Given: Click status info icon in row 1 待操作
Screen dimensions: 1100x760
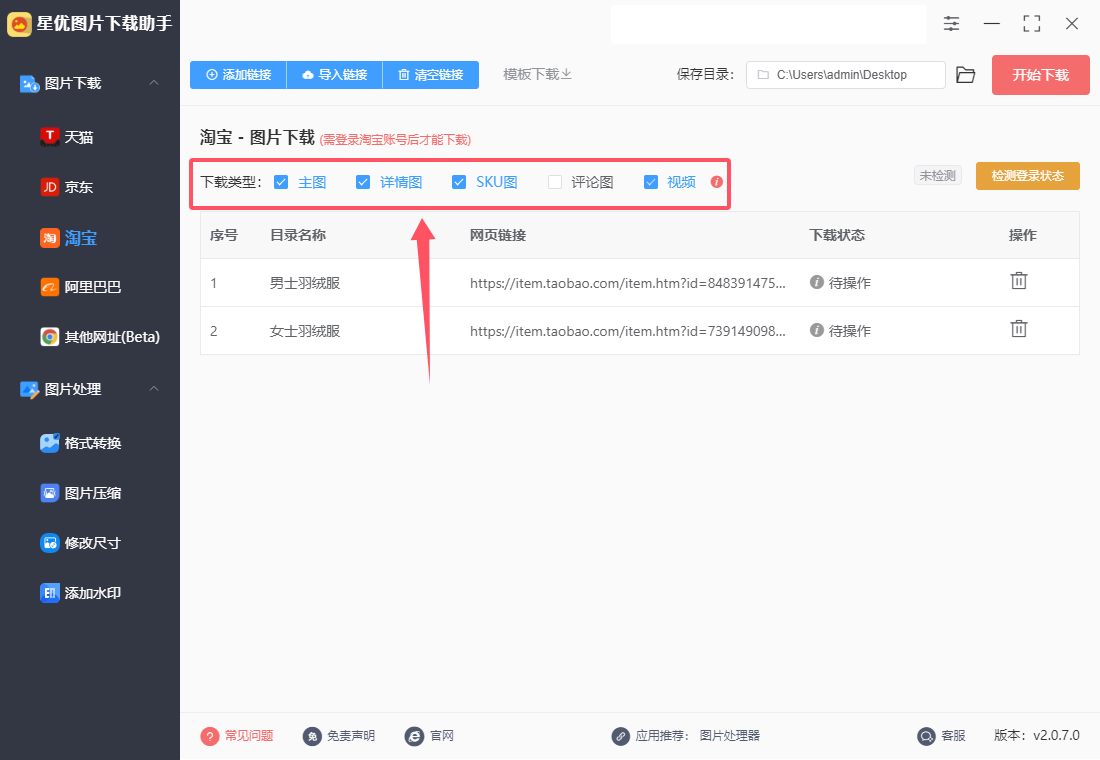Looking at the screenshot, I should (817, 282).
